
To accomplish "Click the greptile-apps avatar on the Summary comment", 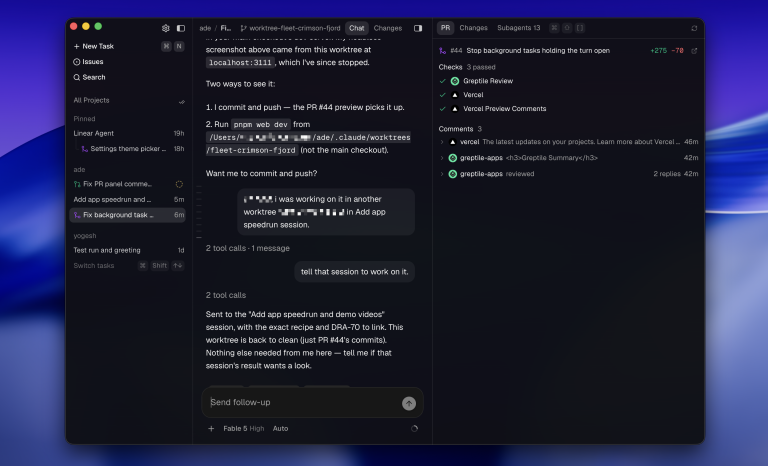I will pos(453,158).
